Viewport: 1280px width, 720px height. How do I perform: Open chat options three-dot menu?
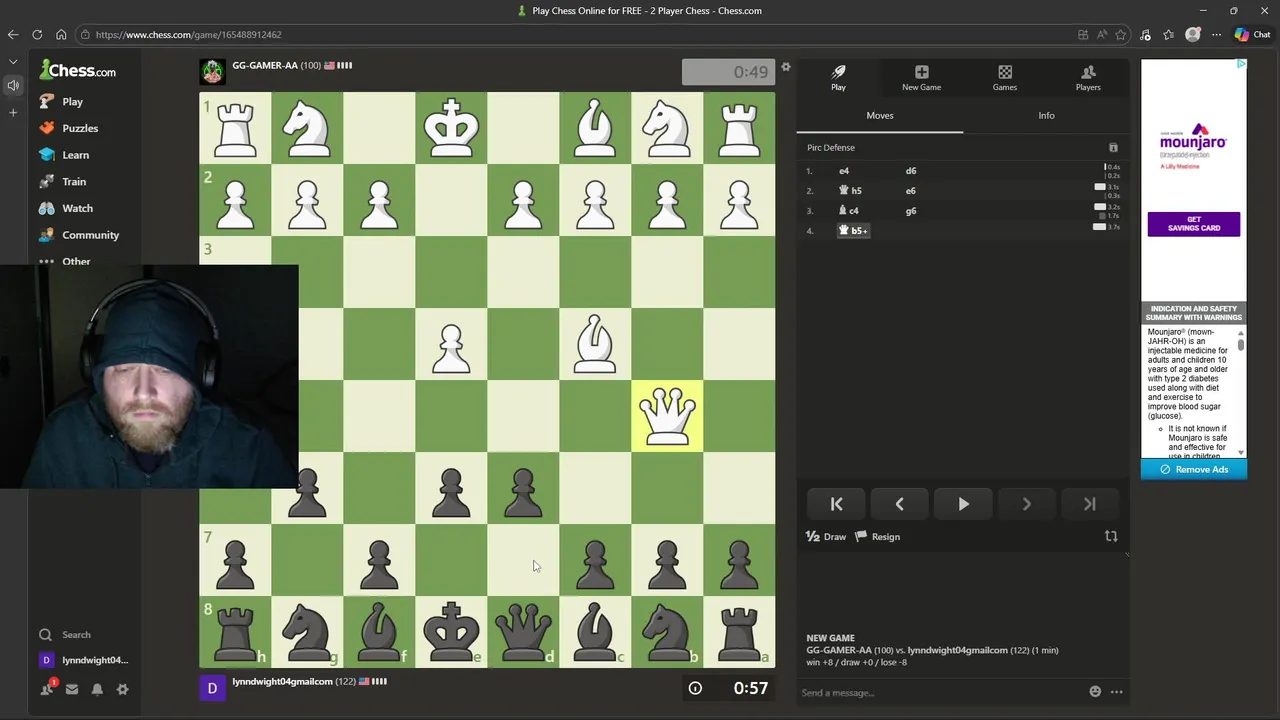click(x=1116, y=692)
